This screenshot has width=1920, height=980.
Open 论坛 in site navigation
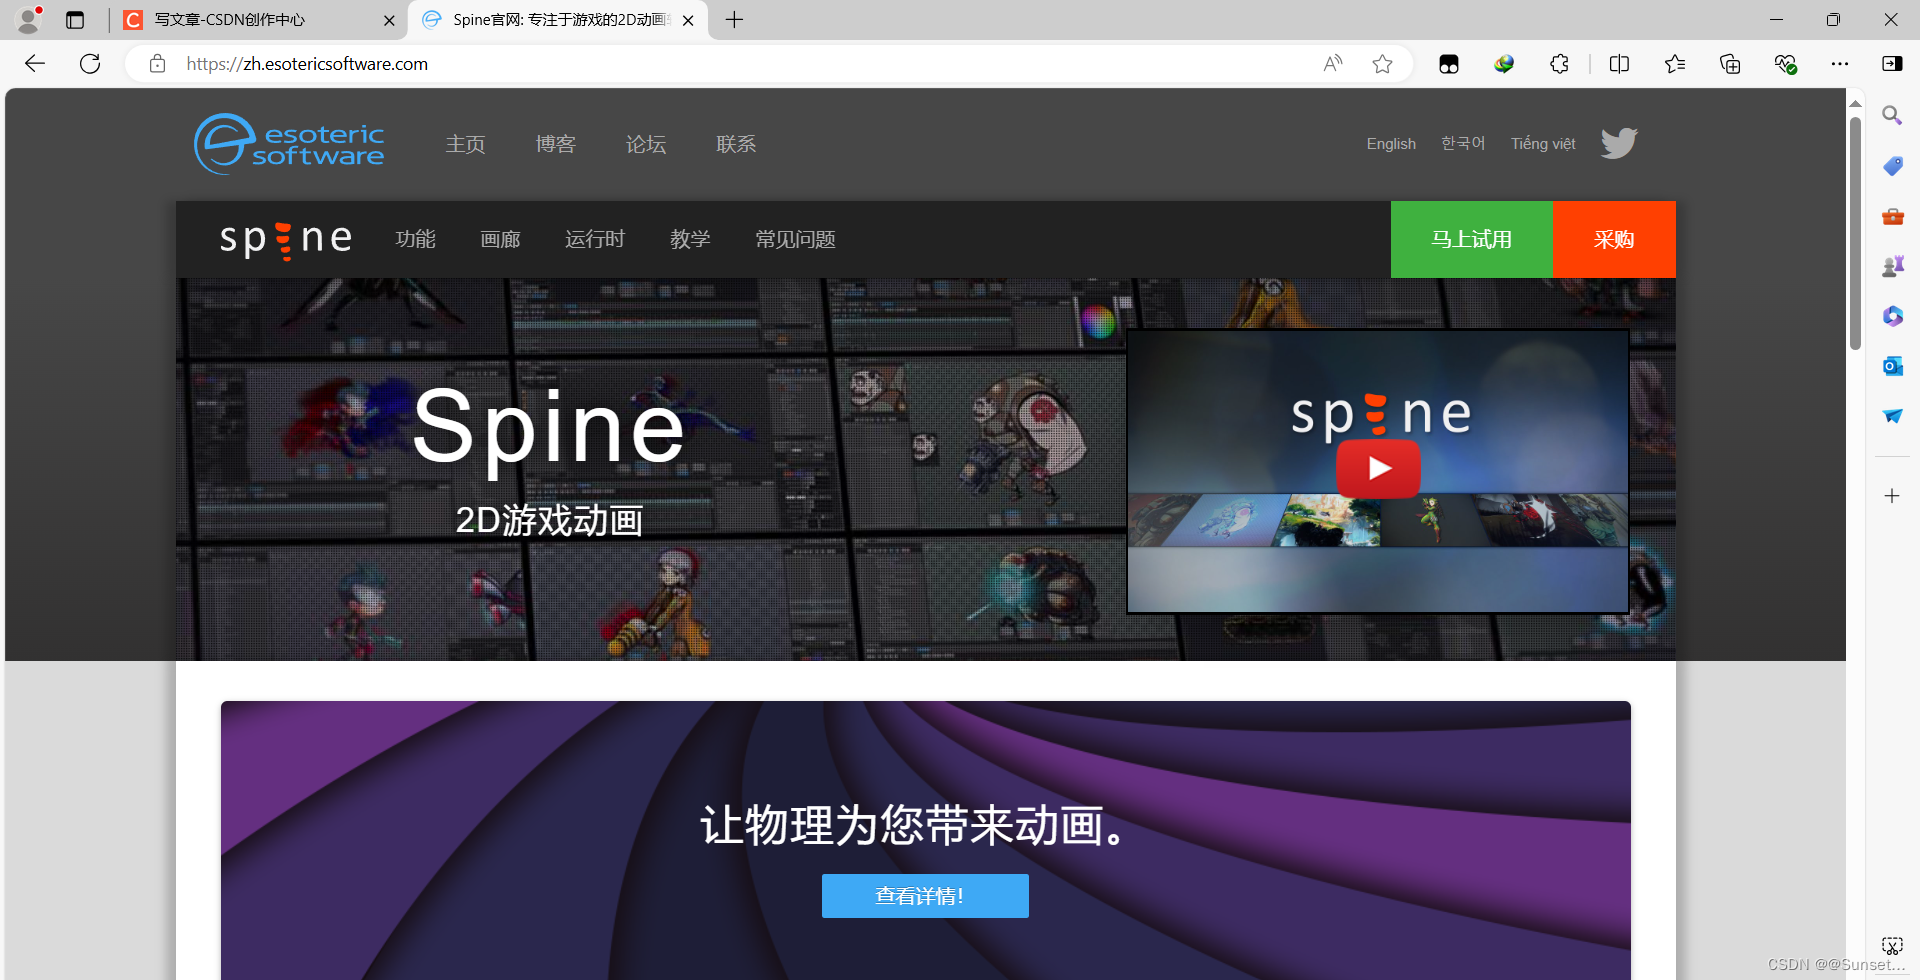pyautogui.click(x=646, y=144)
